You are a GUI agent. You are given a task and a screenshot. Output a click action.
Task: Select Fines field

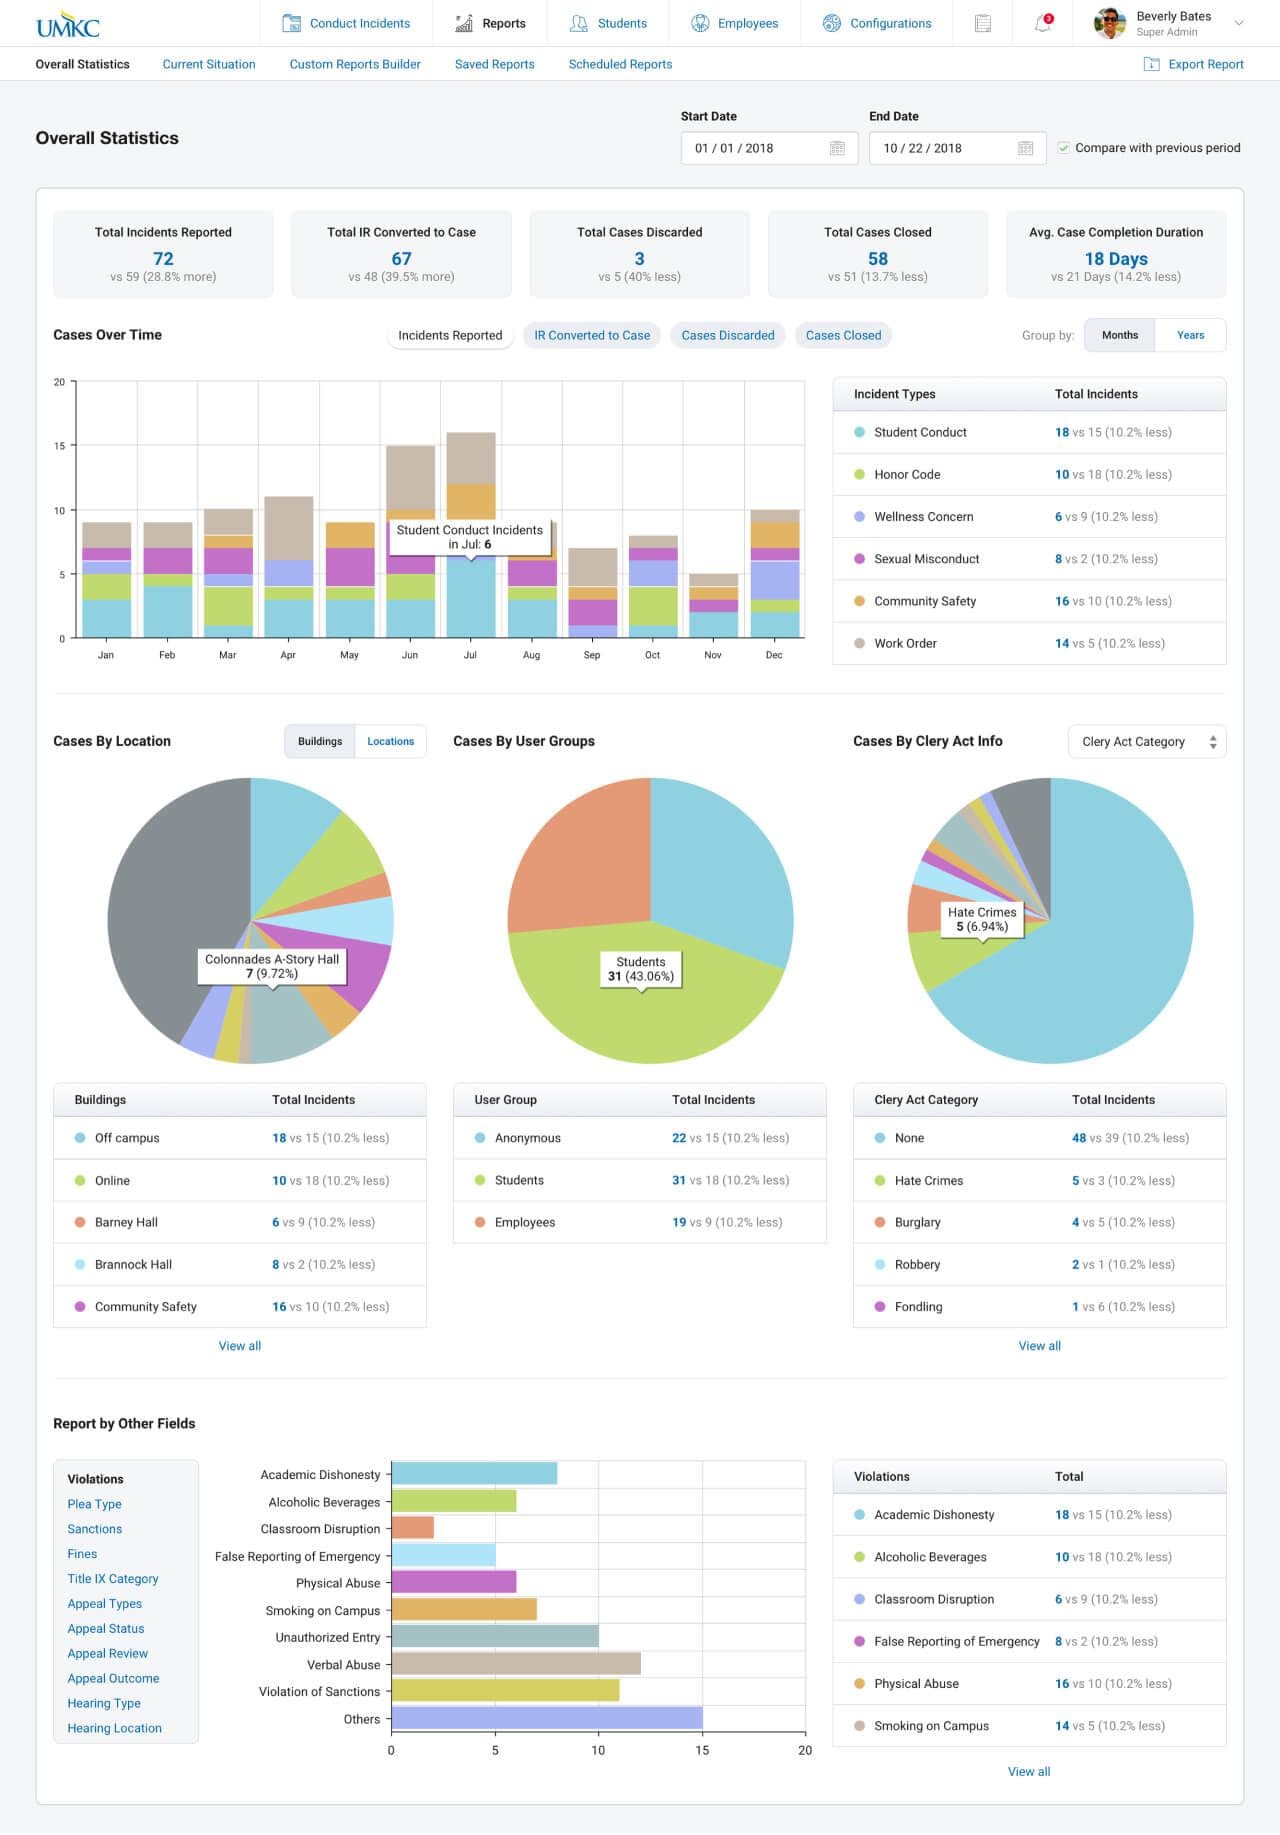point(82,1554)
